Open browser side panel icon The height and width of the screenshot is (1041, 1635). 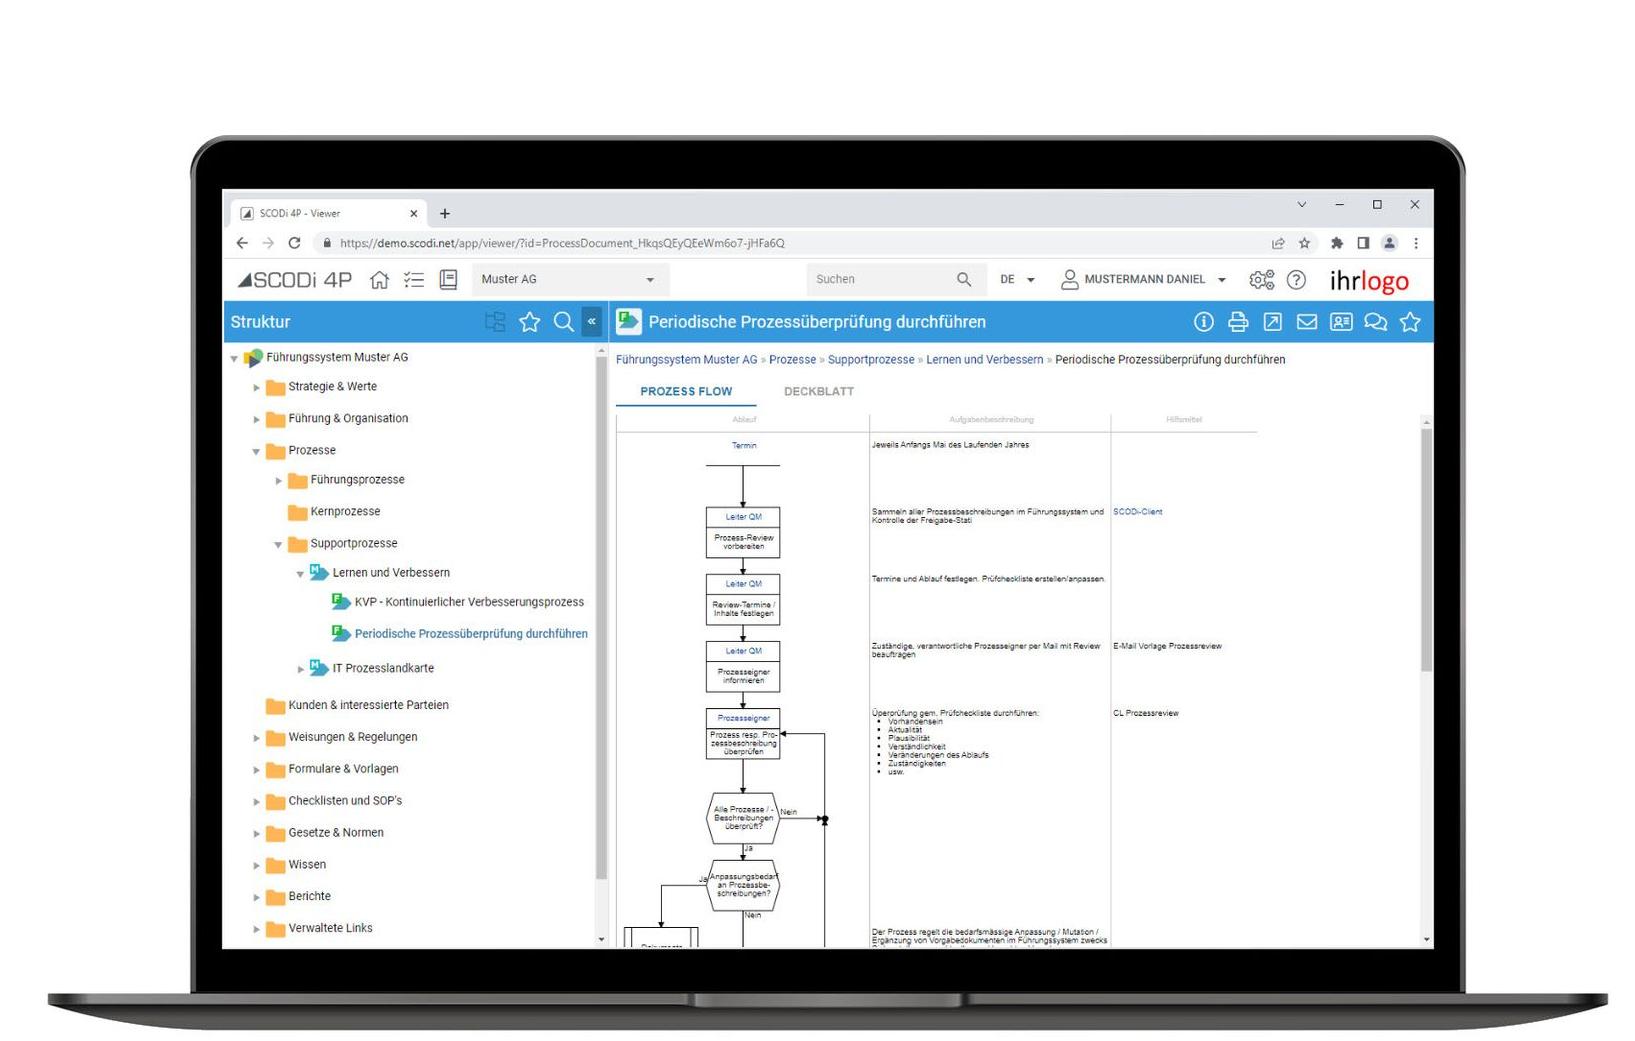click(x=1363, y=243)
